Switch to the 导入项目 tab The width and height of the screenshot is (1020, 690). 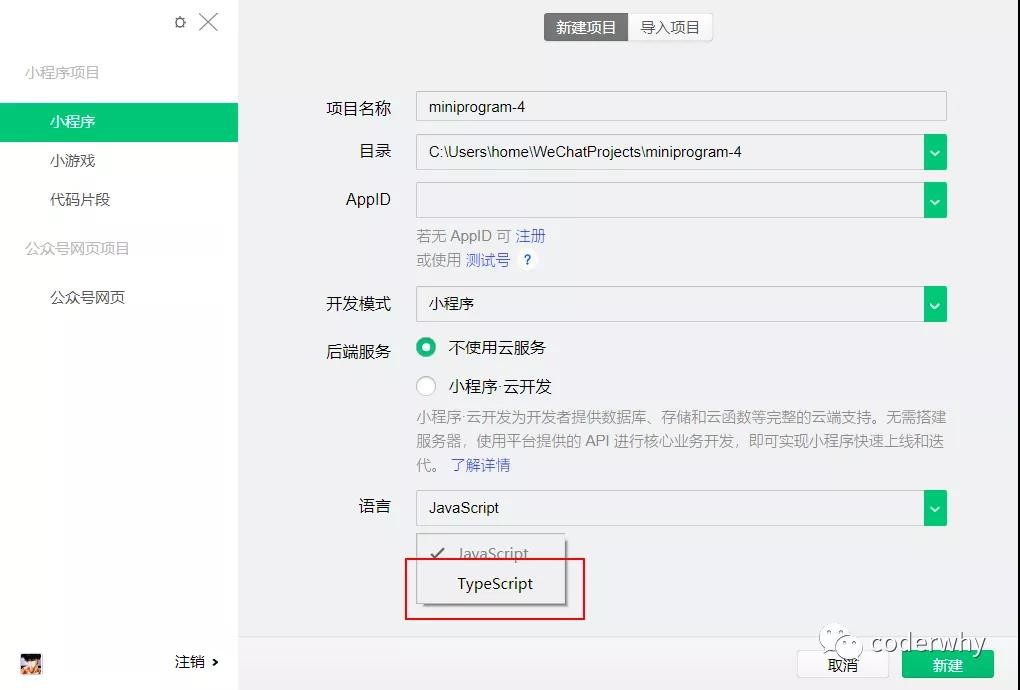click(x=670, y=27)
